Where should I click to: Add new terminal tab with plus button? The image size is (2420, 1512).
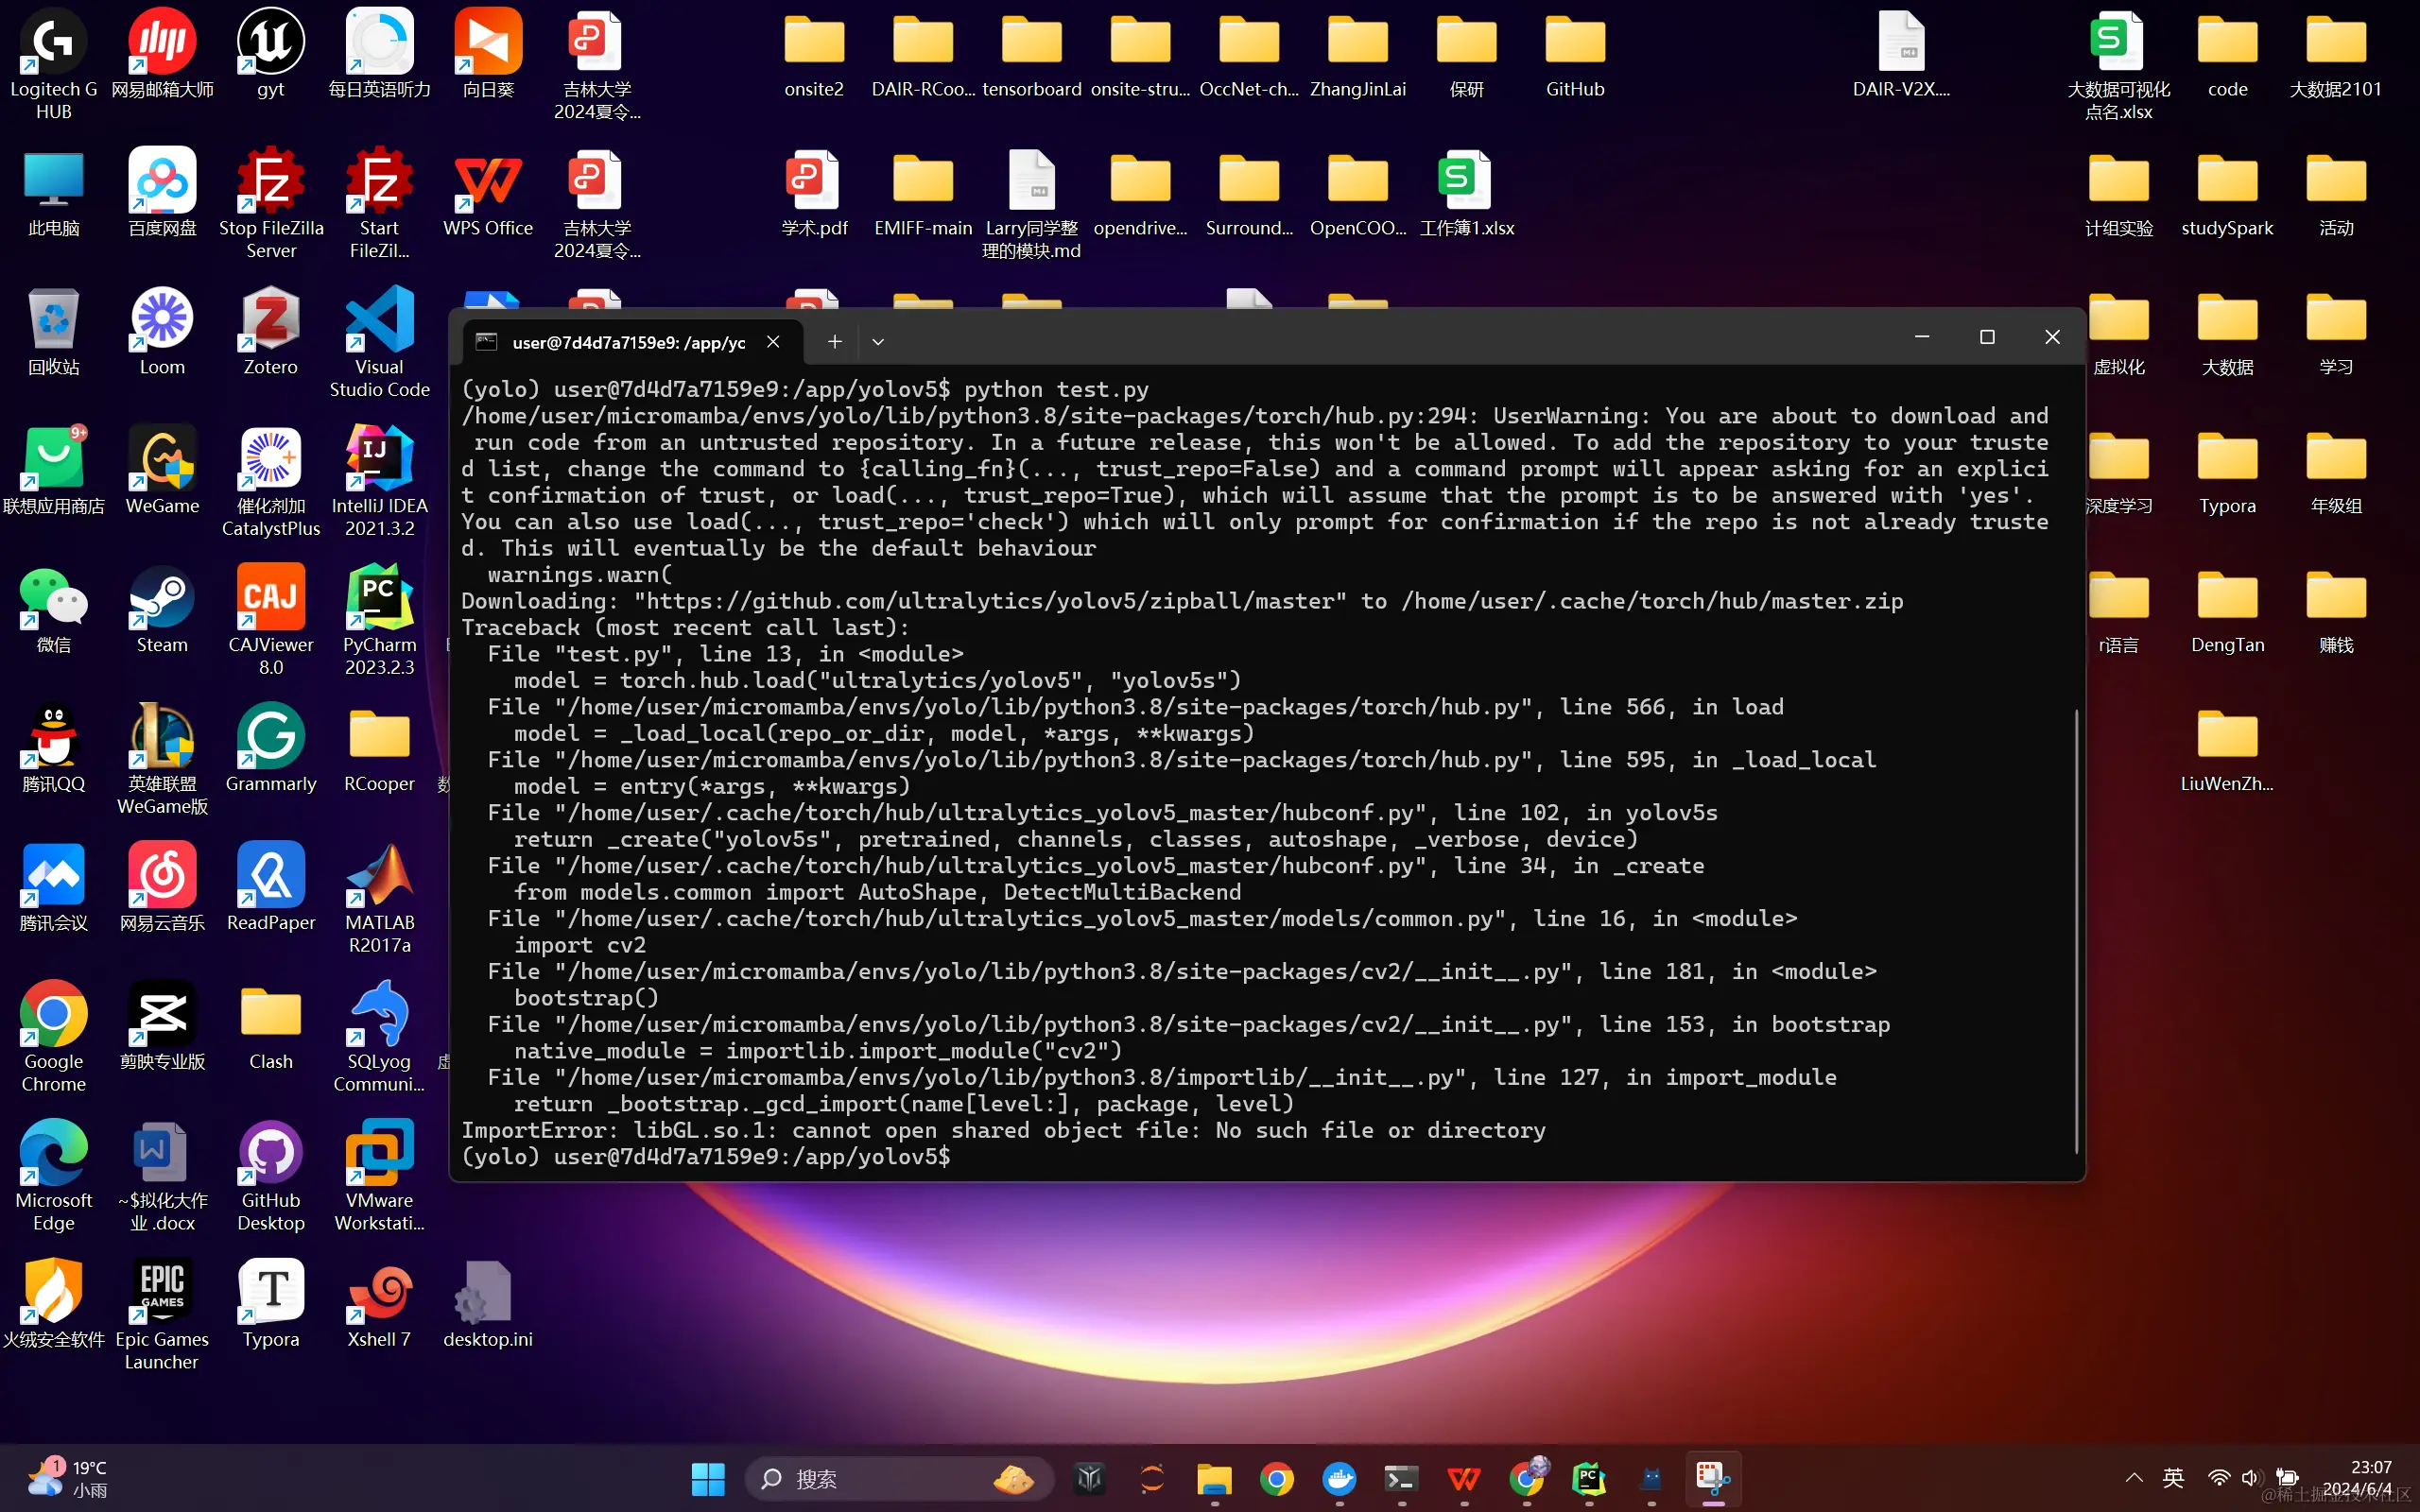click(x=834, y=342)
